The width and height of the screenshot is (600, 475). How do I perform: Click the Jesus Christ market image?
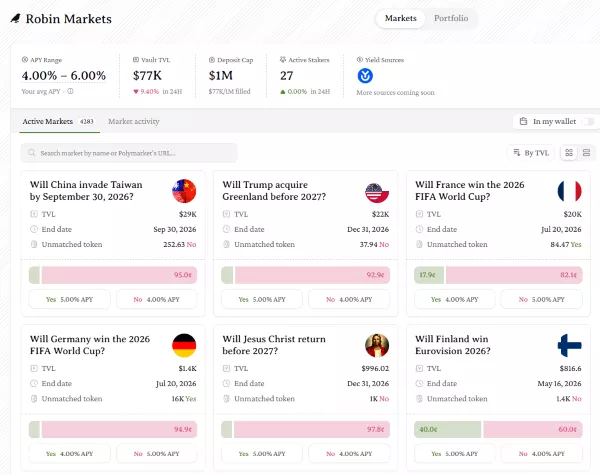tap(377, 345)
